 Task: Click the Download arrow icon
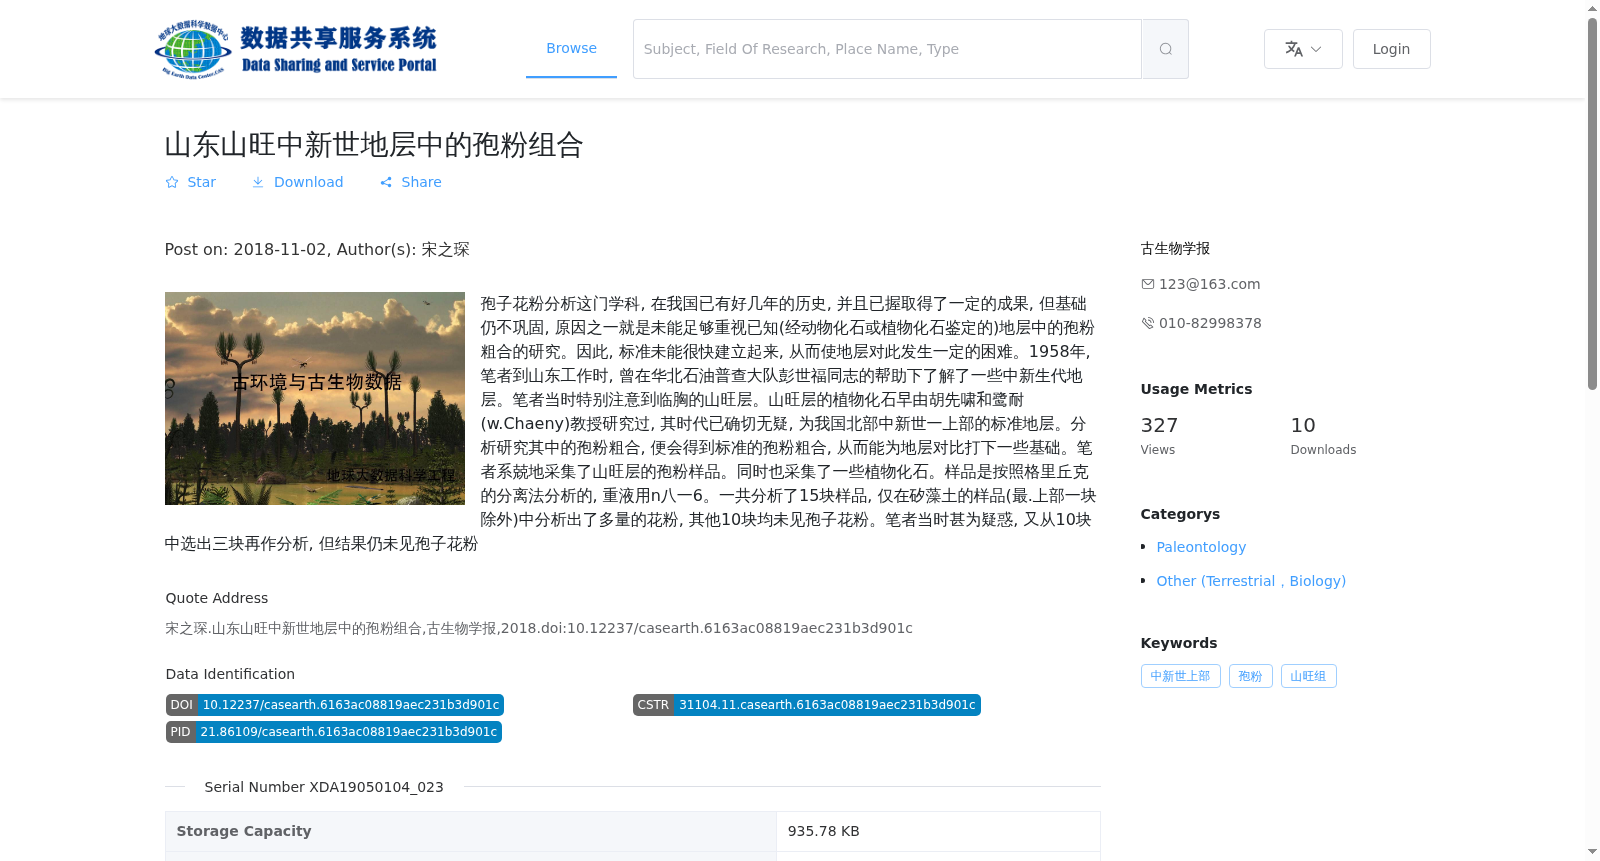point(258,182)
